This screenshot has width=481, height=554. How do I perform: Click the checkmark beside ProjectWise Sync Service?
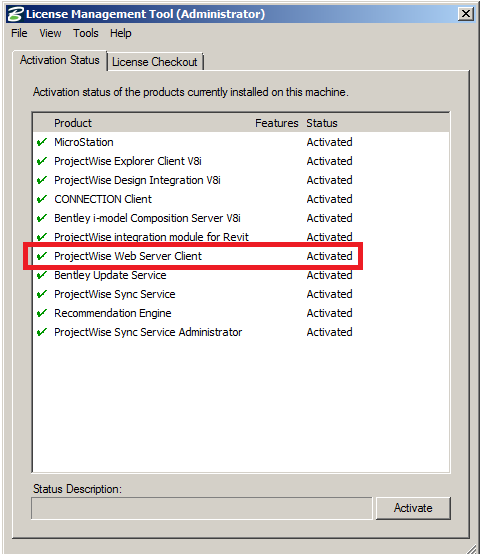point(42,294)
